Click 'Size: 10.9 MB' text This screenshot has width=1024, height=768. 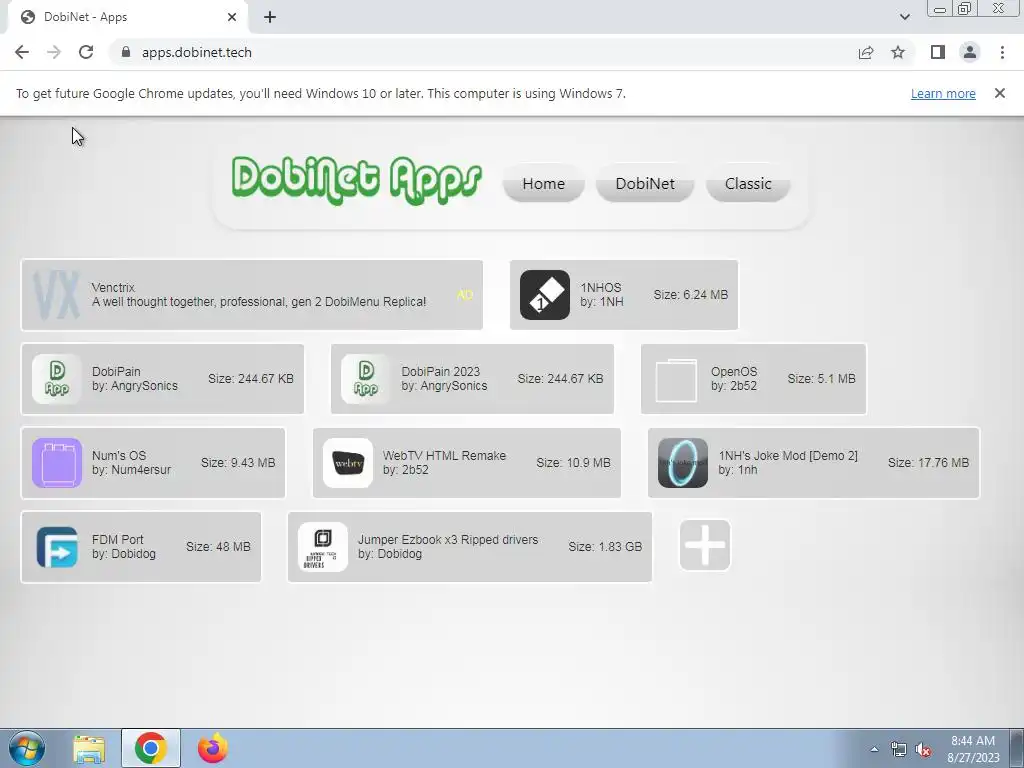pos(573,462)
